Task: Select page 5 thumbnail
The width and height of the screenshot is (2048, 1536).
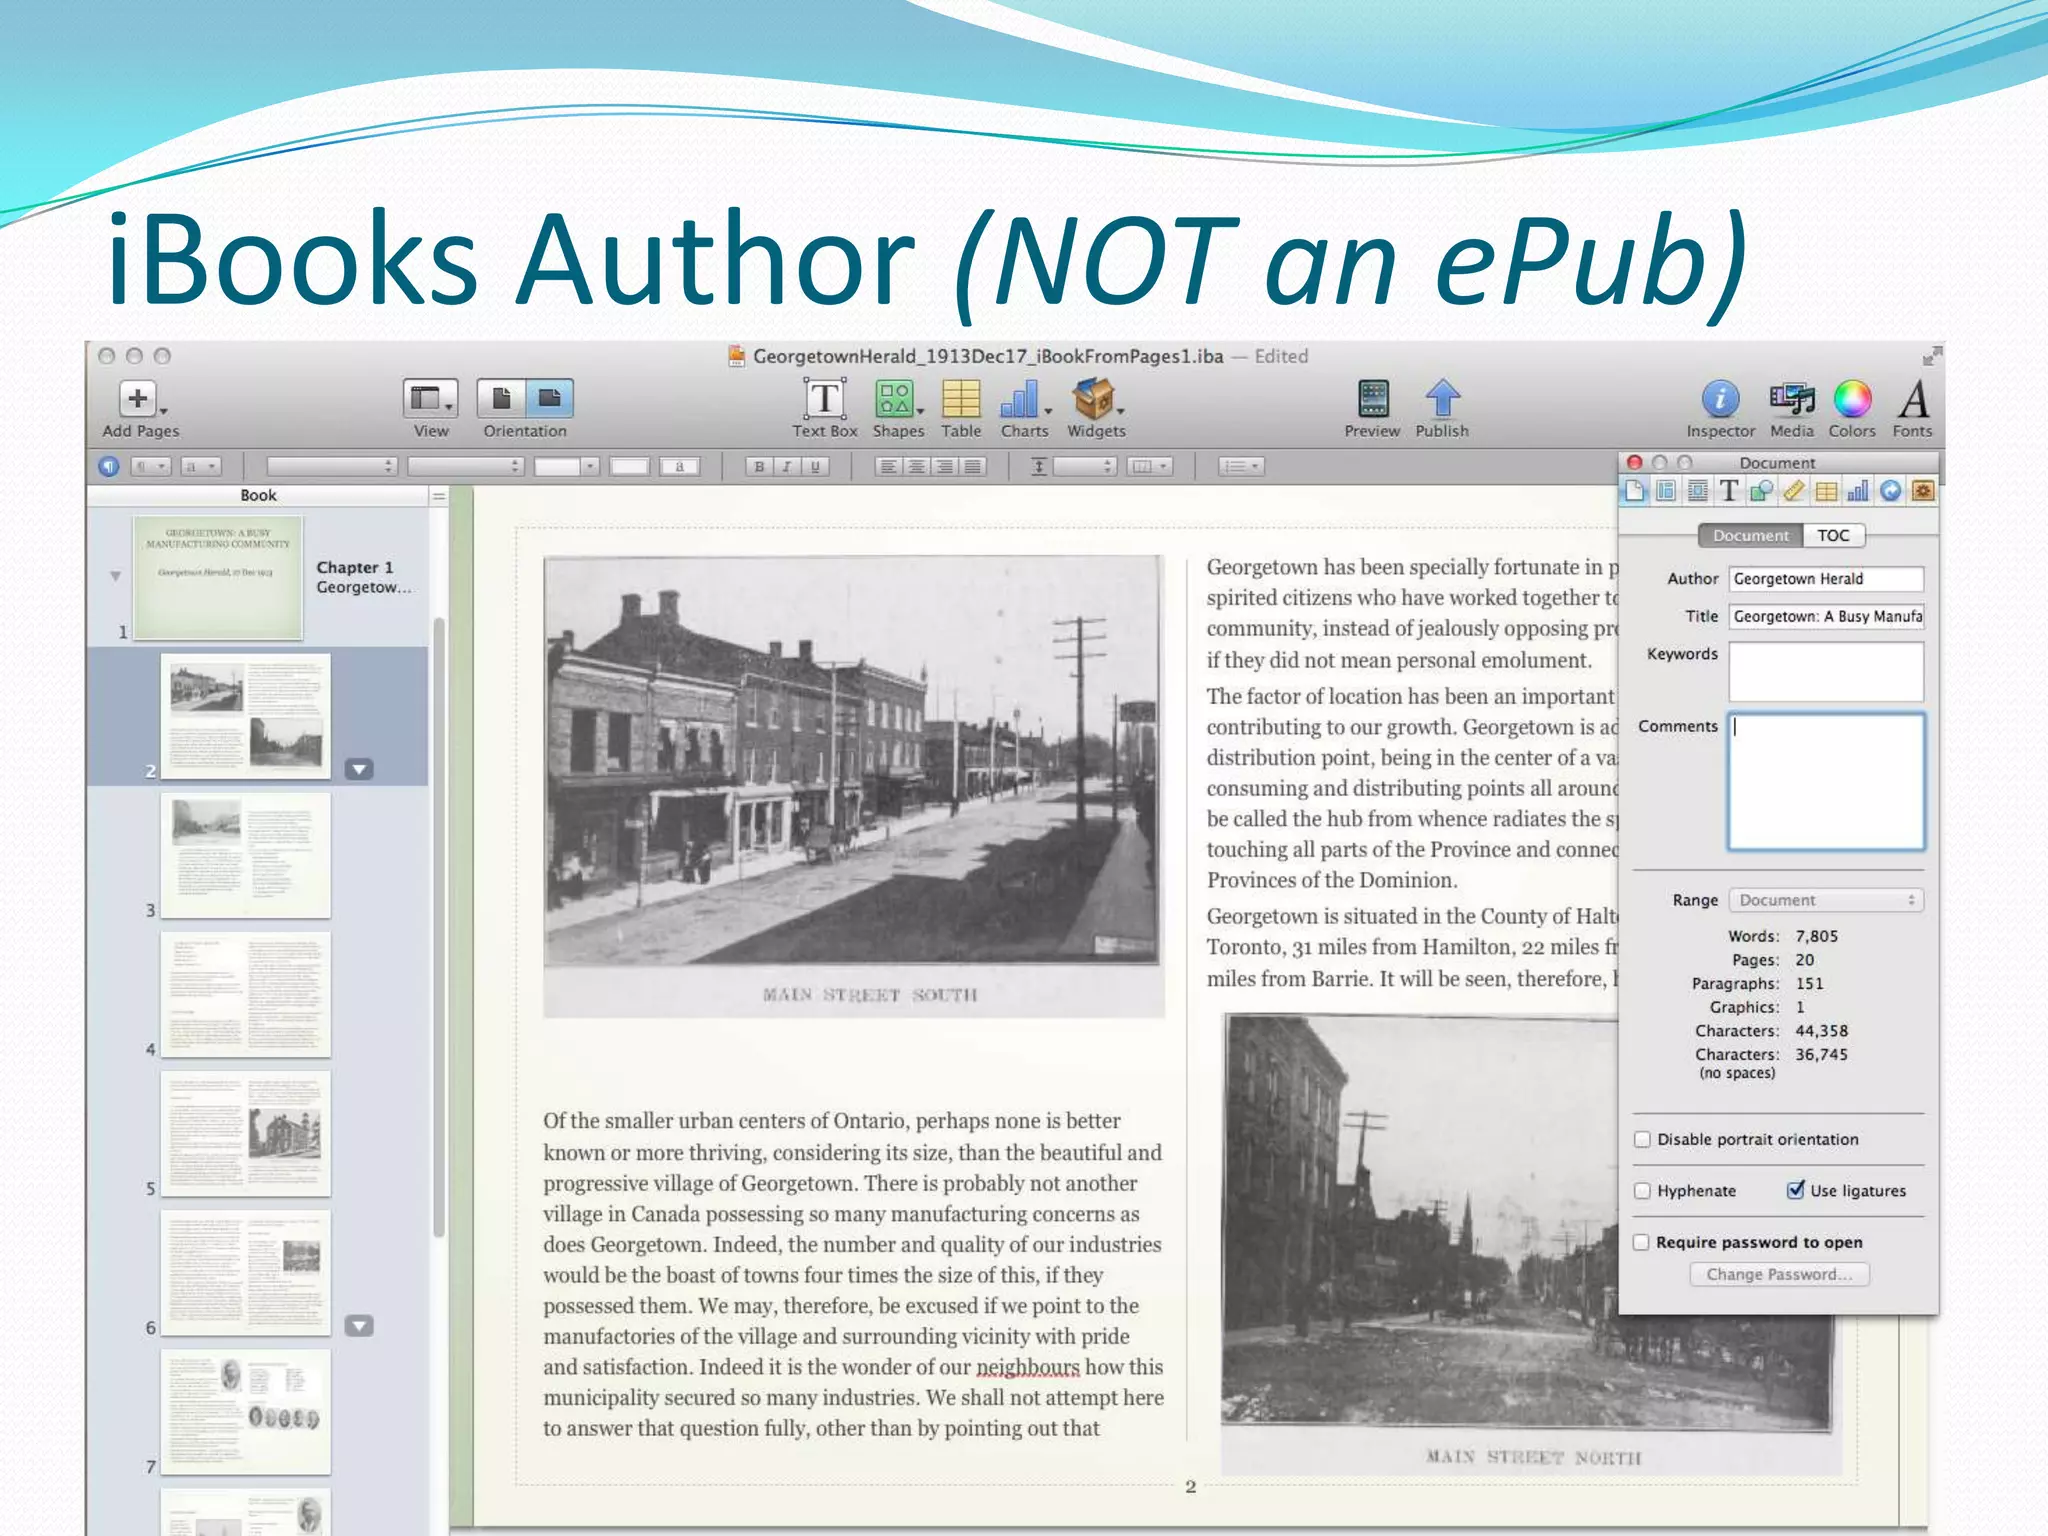Action: pos(246,1134)
